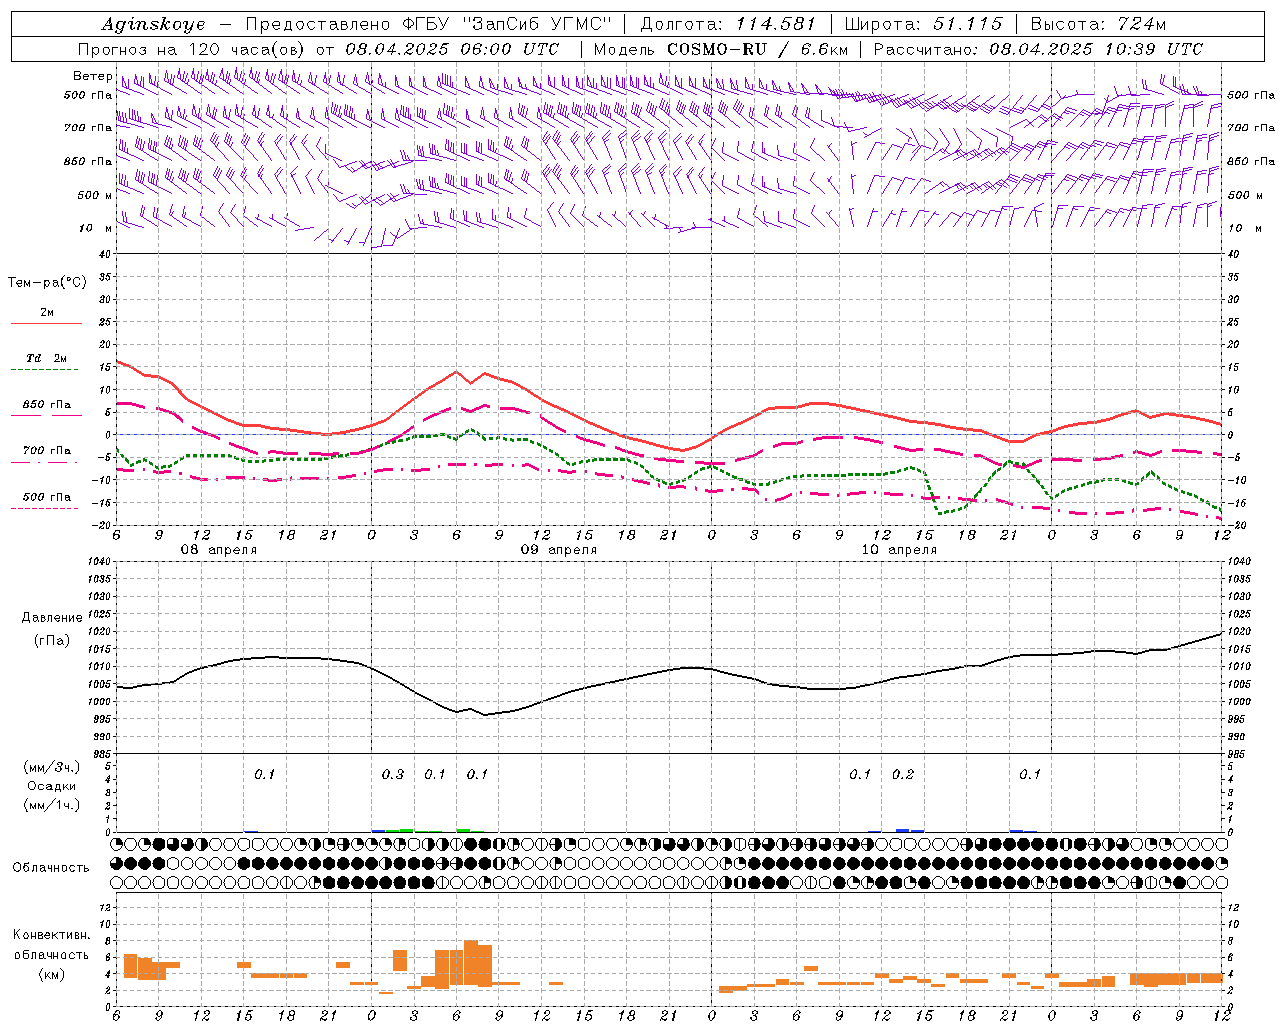Select the "Td 2м" dew point legend entry
Viewport: 1280px width, 1024px height.
[x=46, y=358]
